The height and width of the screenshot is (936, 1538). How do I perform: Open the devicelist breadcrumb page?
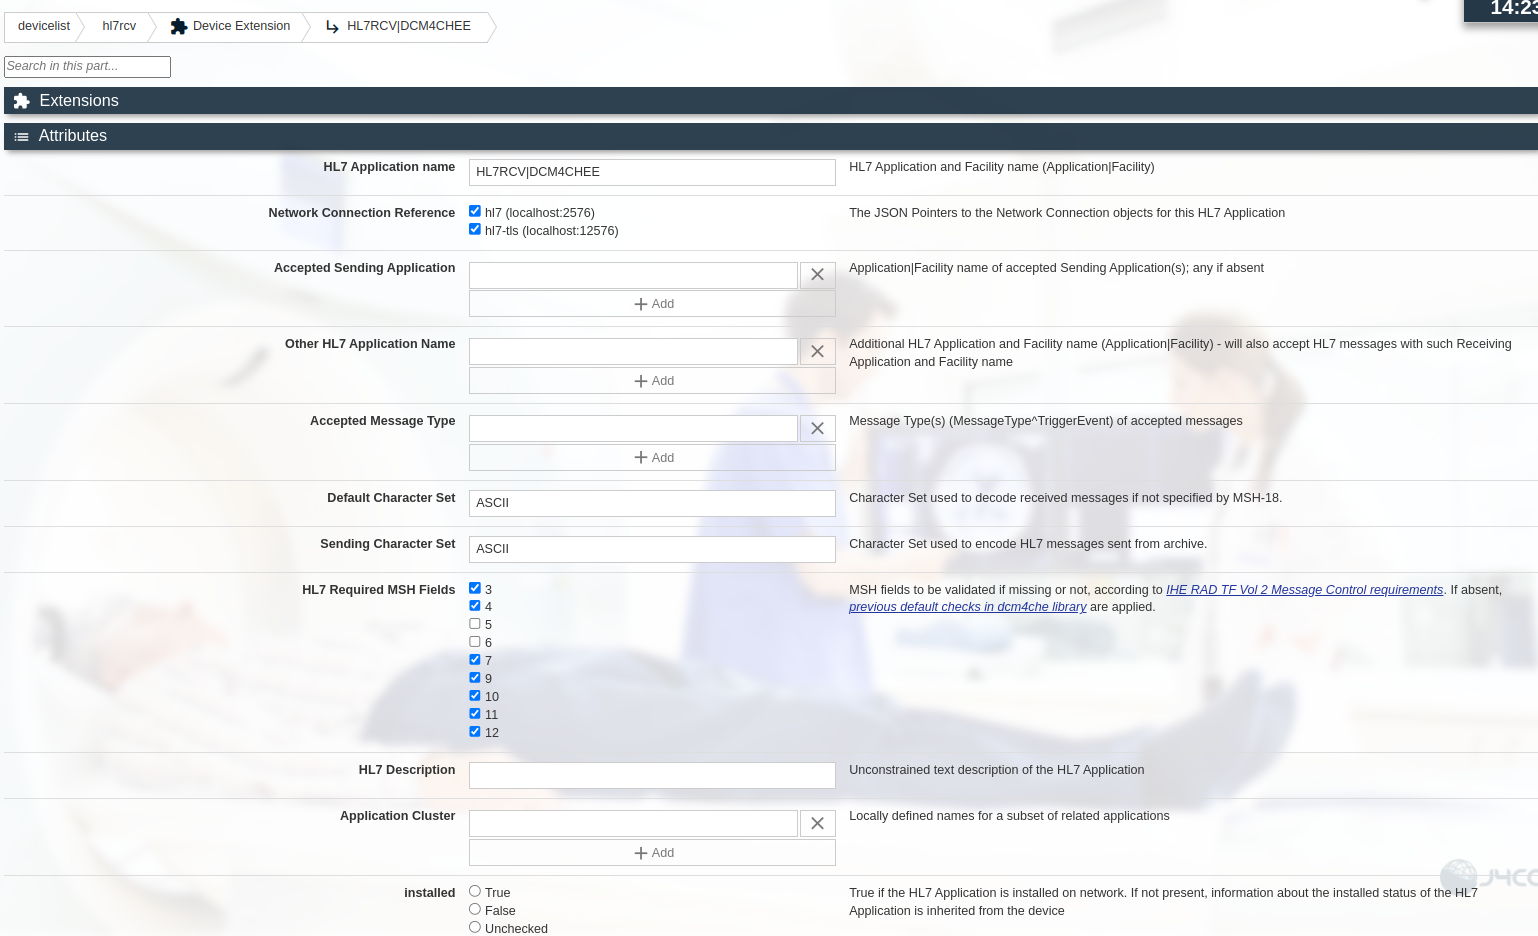(43, 26)
